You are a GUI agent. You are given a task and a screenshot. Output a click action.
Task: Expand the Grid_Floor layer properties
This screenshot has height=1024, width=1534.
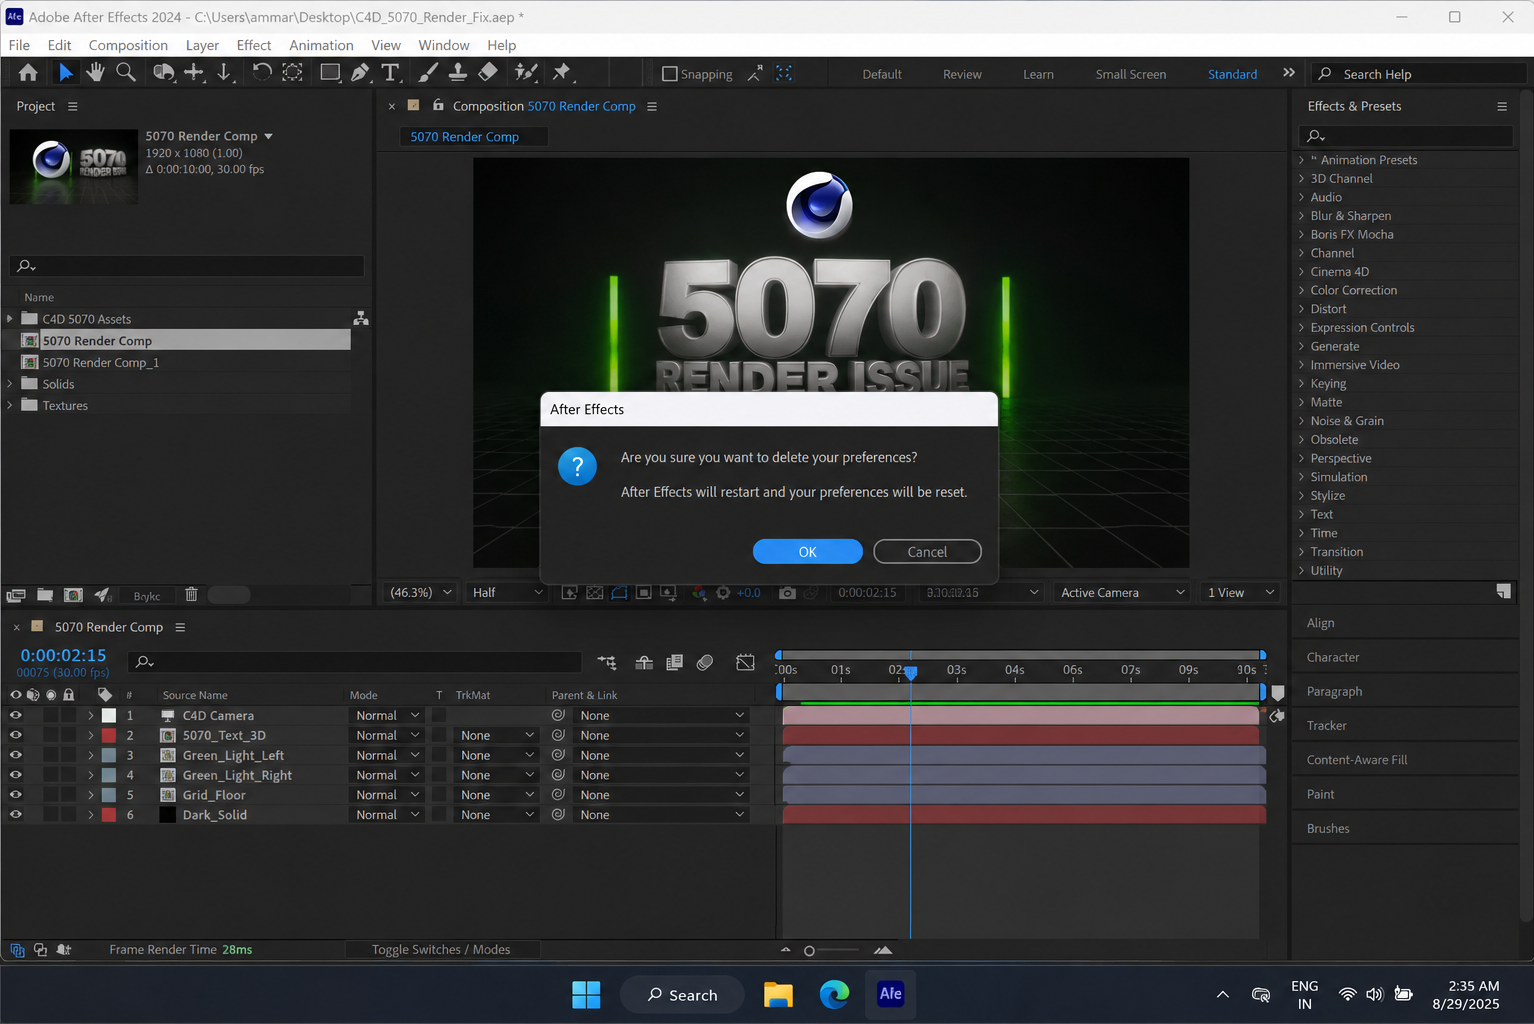point(91,795)
